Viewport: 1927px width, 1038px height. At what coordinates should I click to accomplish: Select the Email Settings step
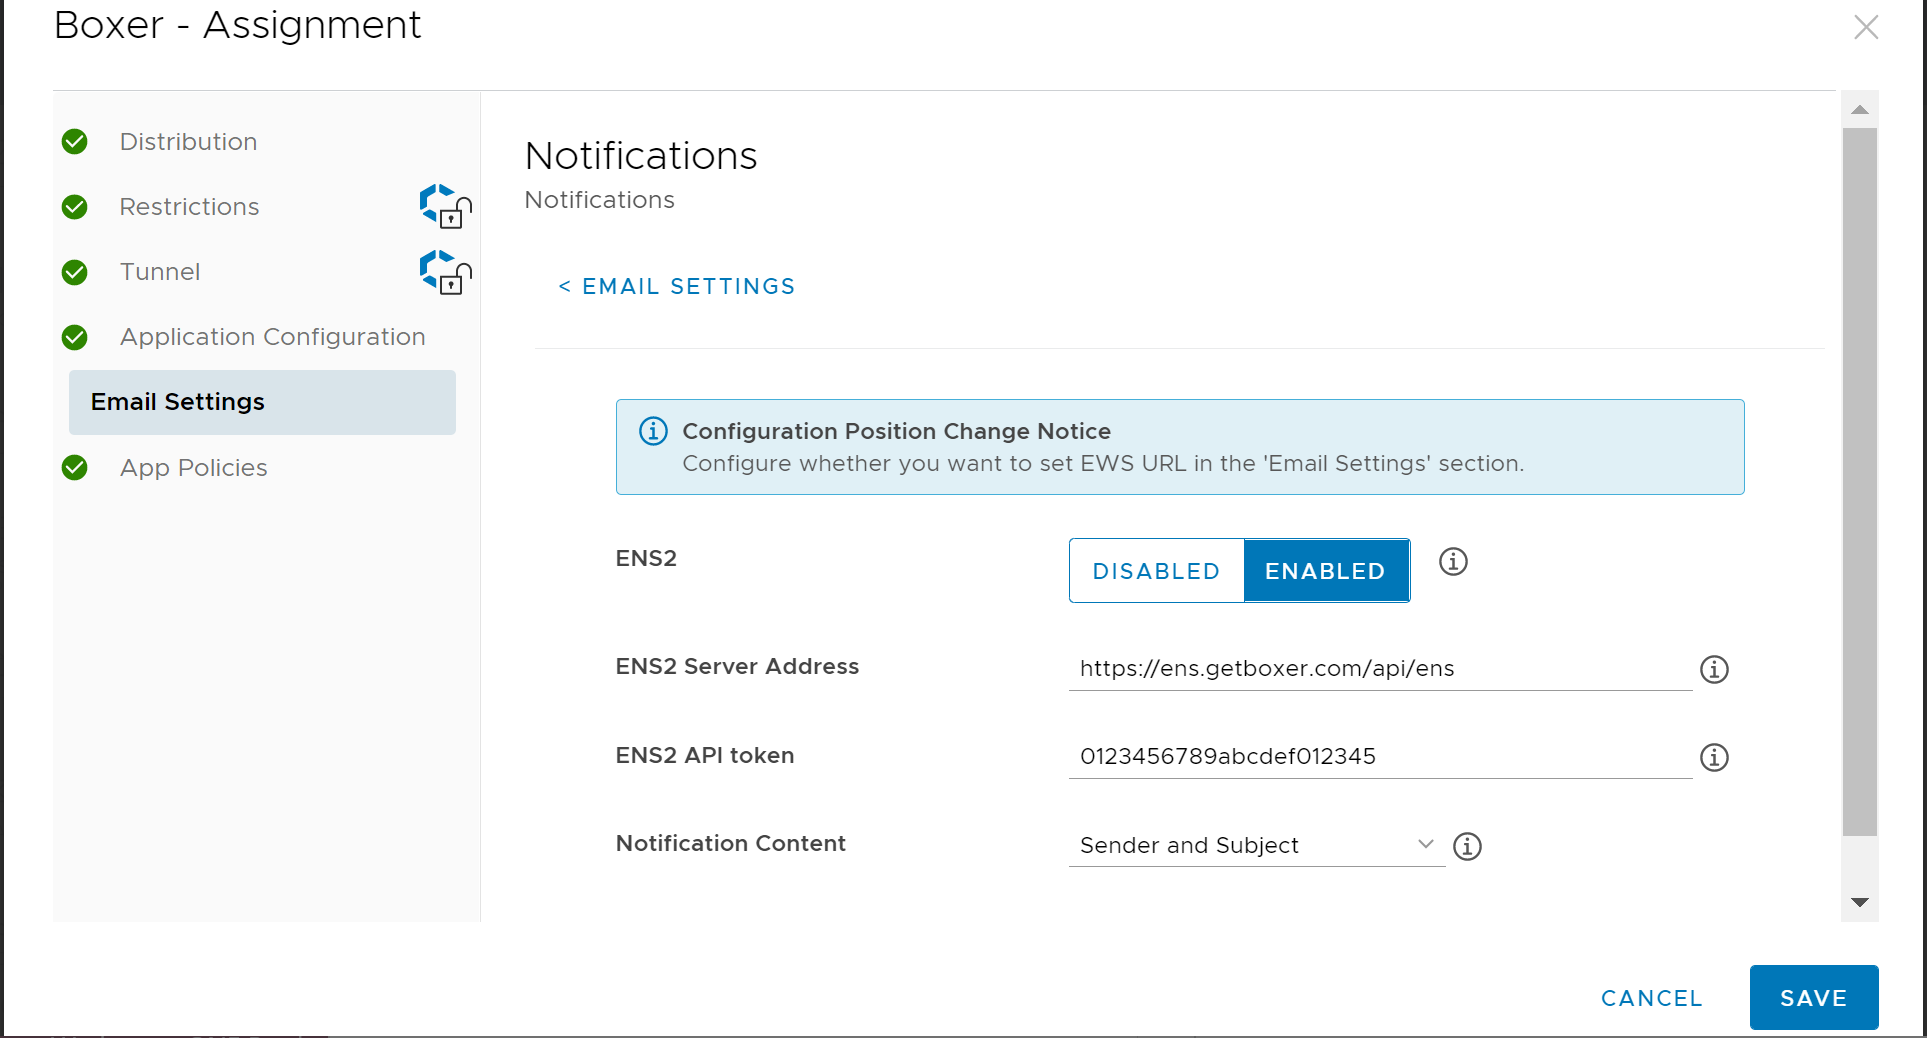pyautogui.click(x=262, y=402)
